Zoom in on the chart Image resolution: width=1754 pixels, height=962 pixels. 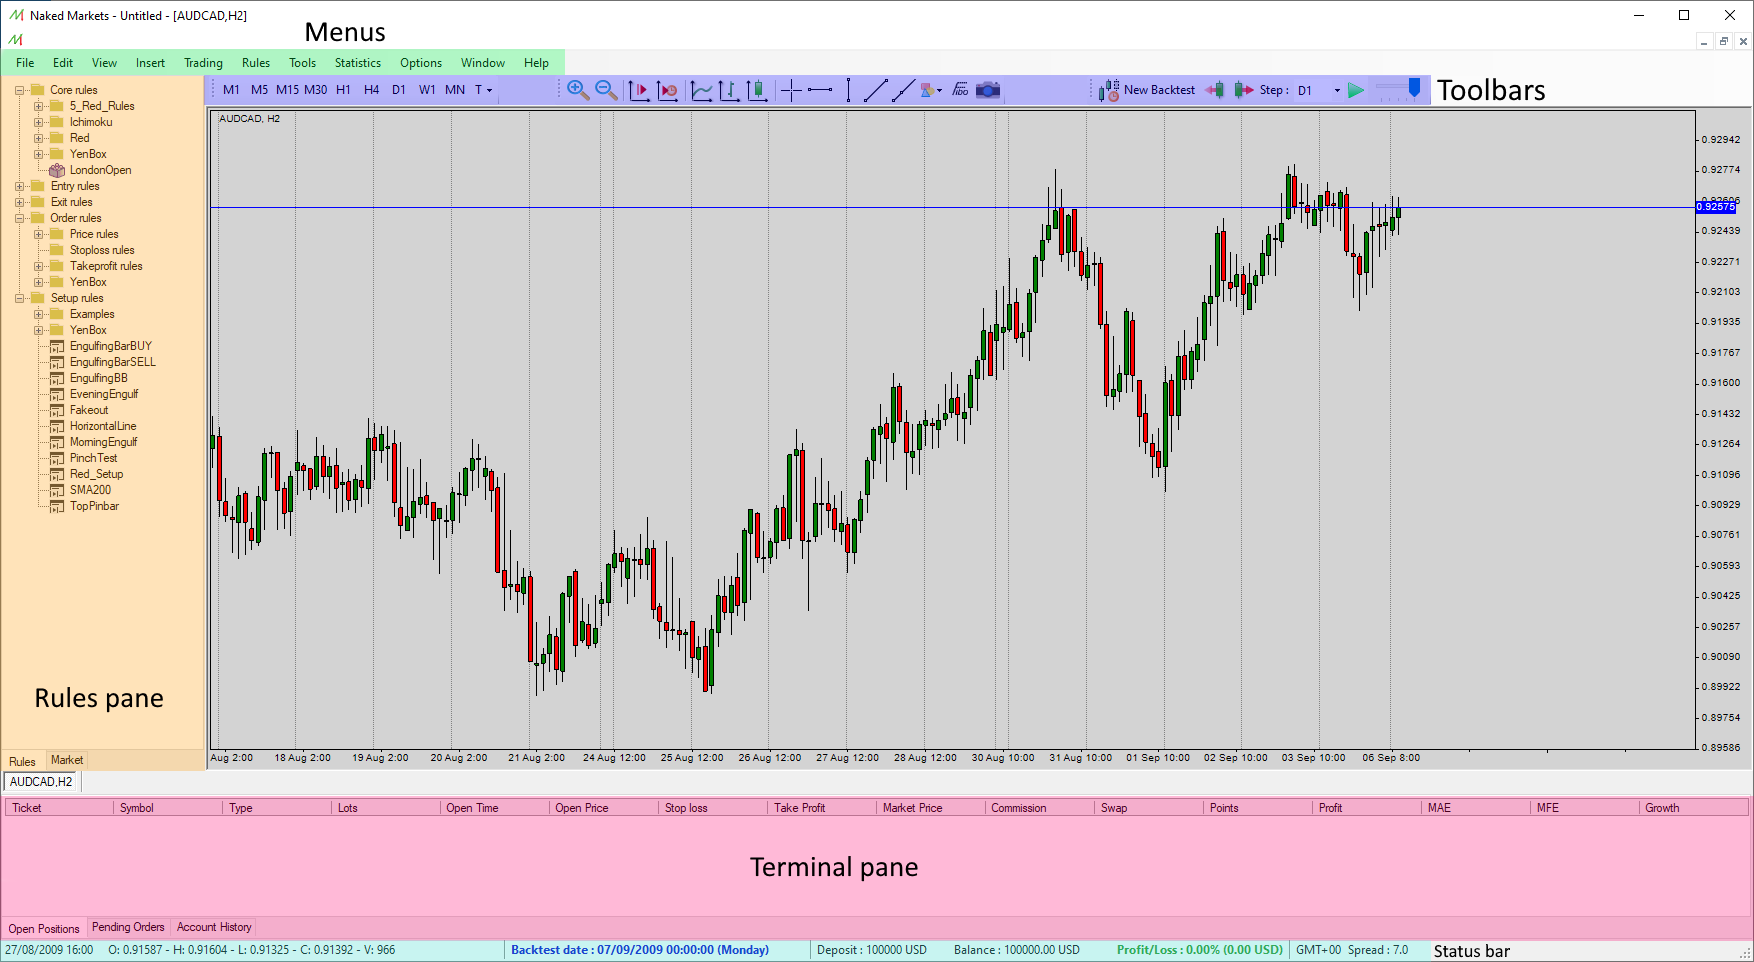click(x=577, y=90)
